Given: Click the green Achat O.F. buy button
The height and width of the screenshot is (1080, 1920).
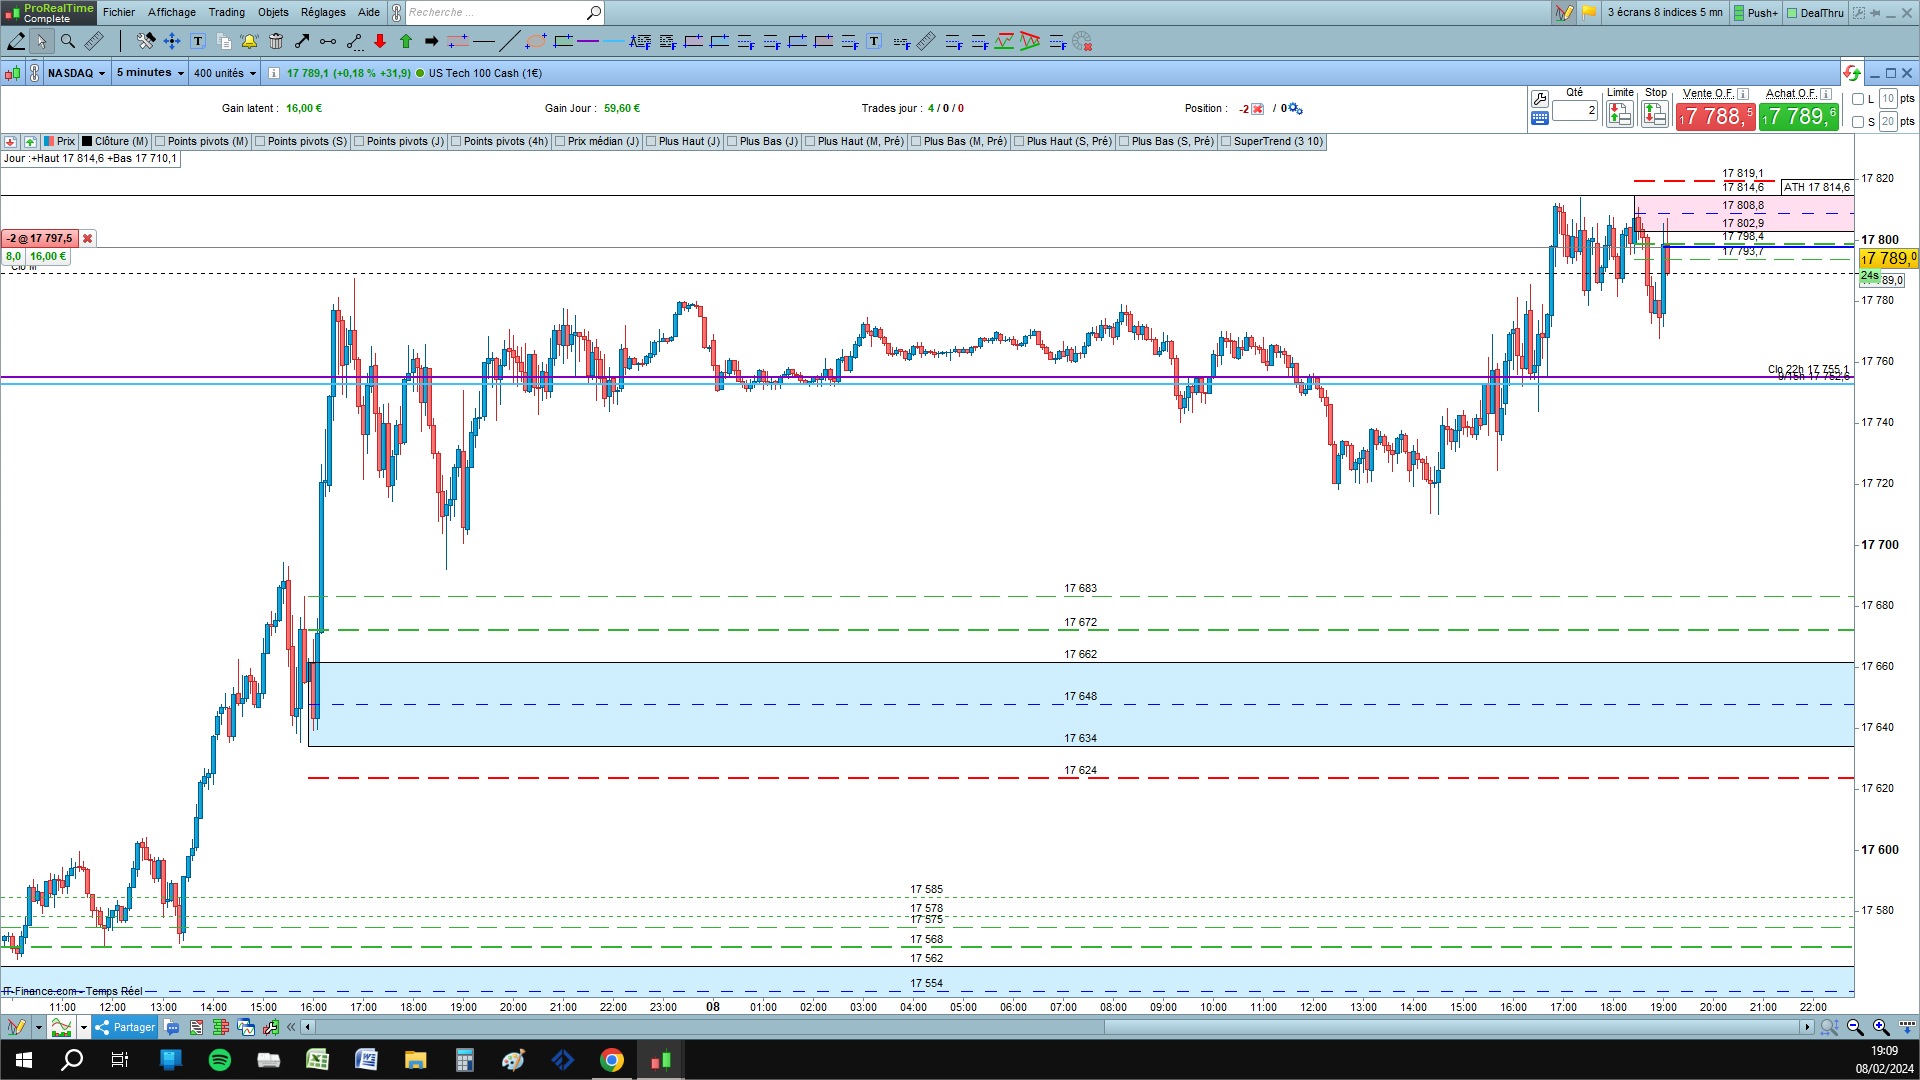Looking at the screenshot, I should tap(1799, 117).
